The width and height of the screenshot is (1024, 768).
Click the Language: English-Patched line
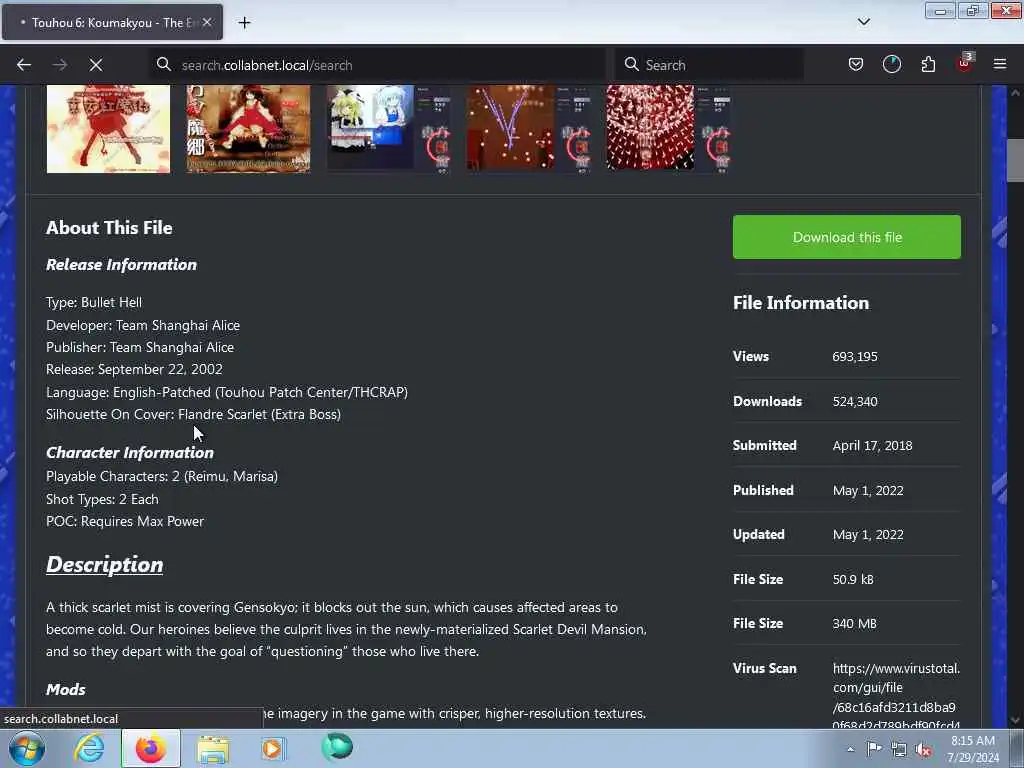click(x=227, y=392)
